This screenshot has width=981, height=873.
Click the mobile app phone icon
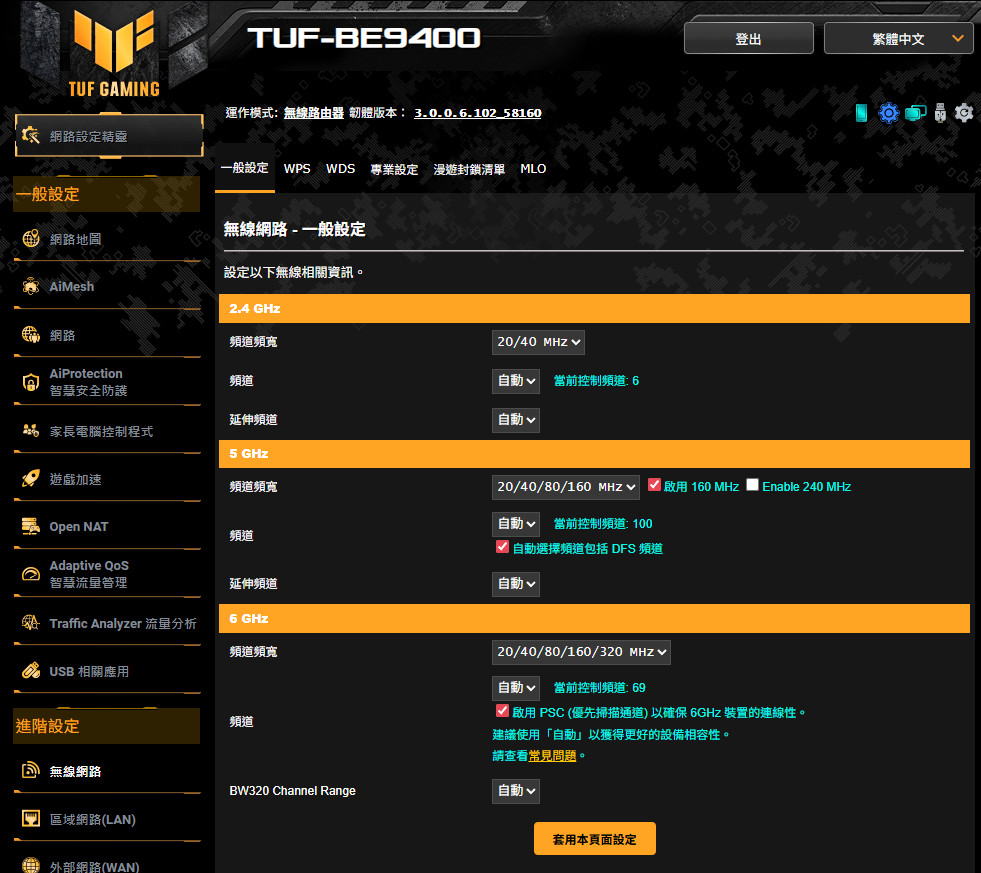(862, 113)
